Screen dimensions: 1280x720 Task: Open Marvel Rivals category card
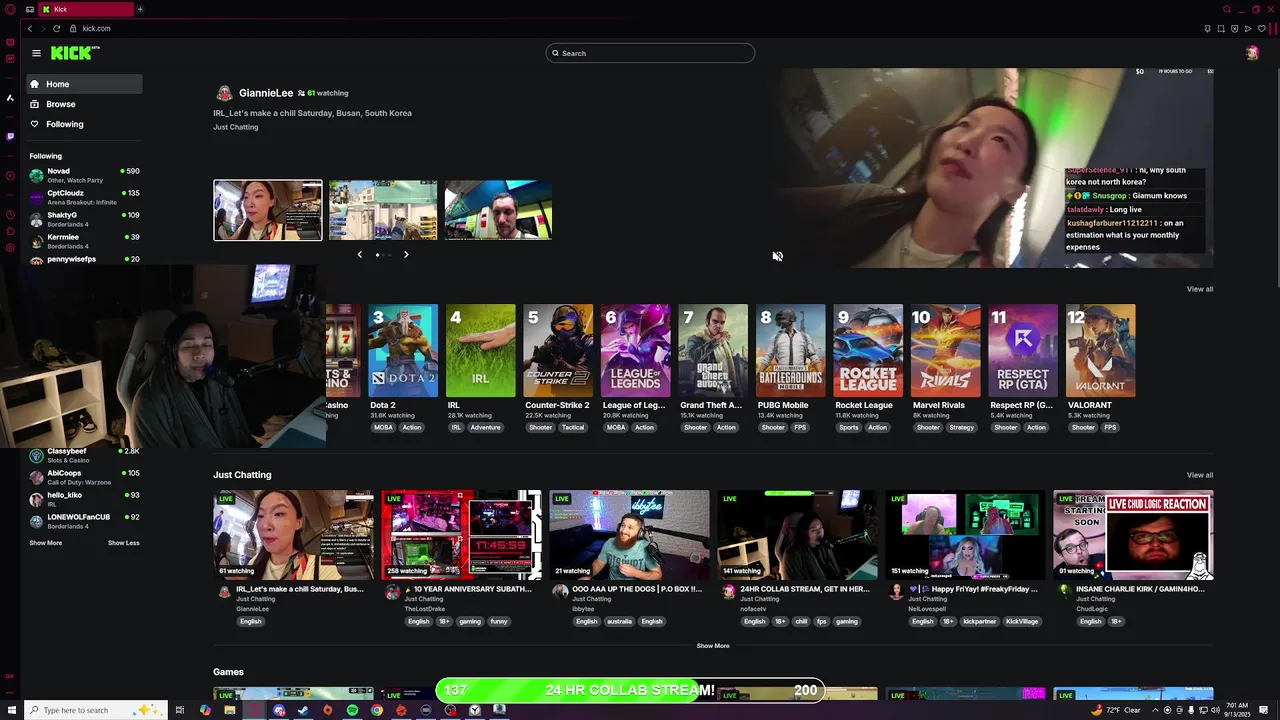pyautogui.click(x=946, y=351)
